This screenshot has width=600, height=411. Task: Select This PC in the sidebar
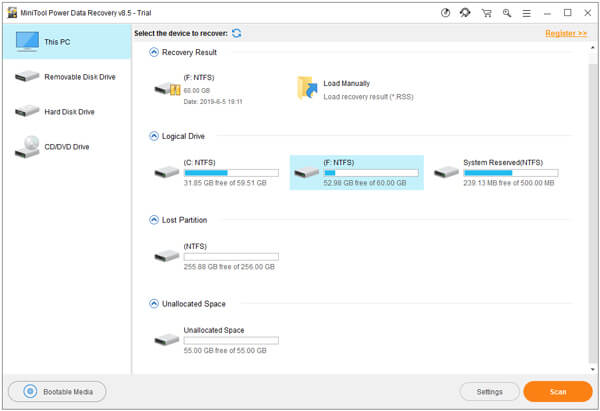pos(67,42)
